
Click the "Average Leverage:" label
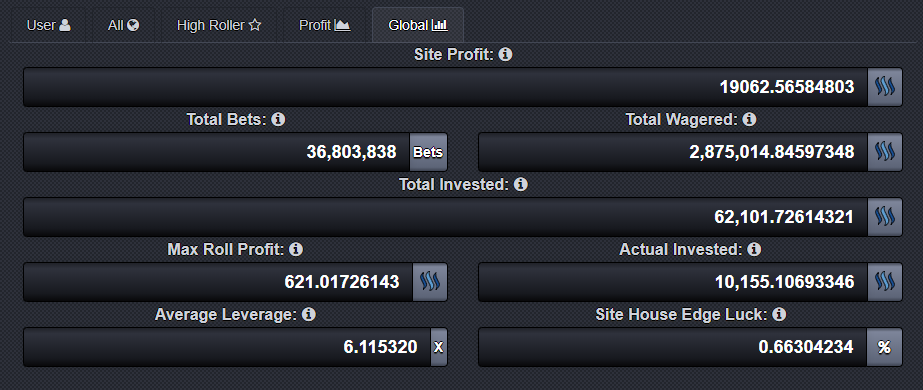[x=226, y=315]
